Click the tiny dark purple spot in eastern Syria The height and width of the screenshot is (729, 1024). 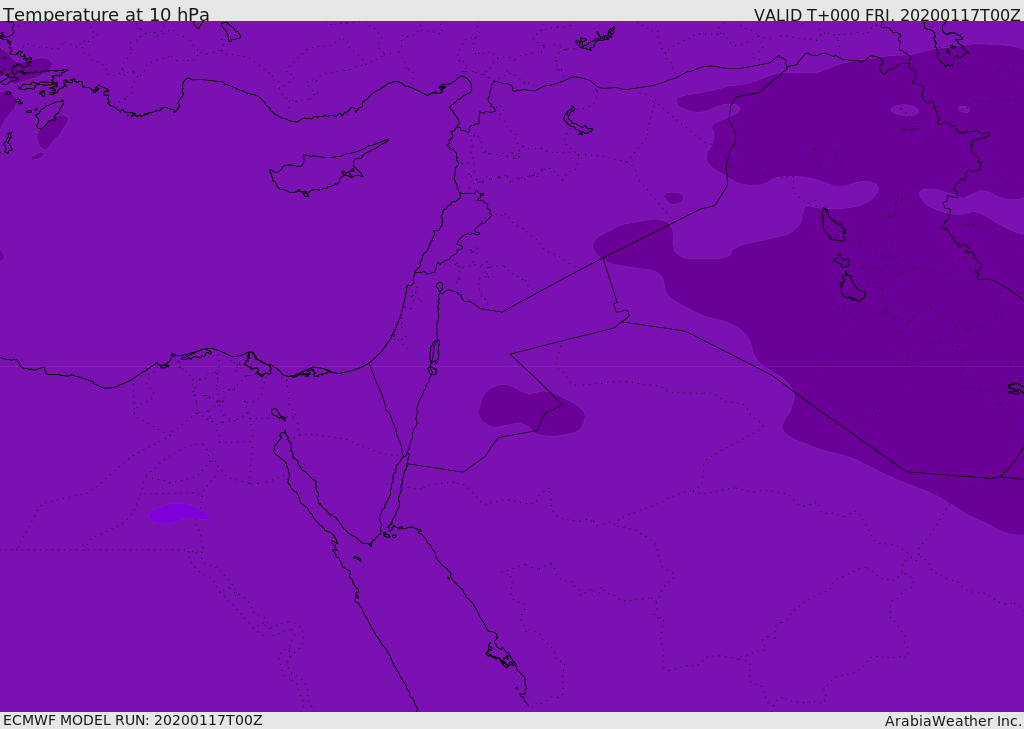[674, 198]
